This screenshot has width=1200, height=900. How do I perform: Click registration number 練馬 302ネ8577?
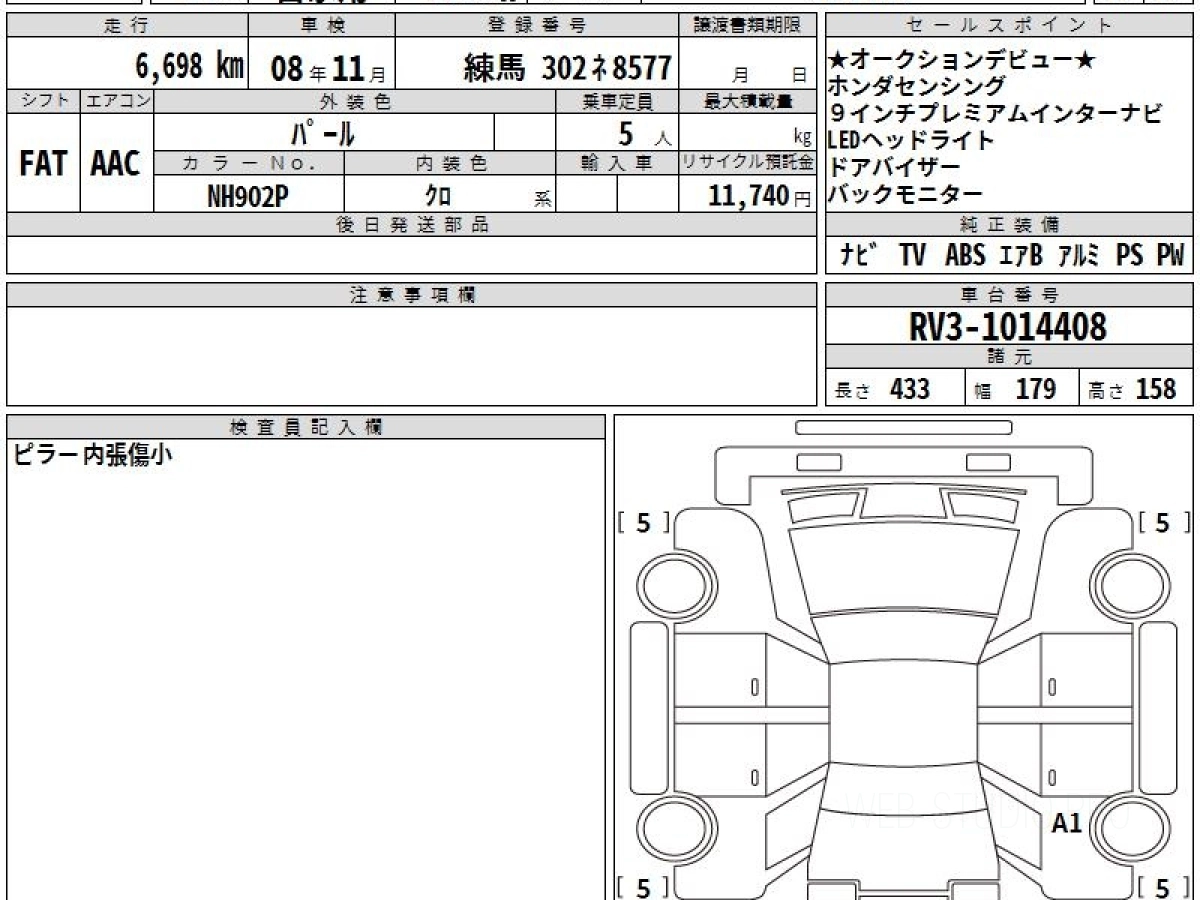click(x=567, y=68)
